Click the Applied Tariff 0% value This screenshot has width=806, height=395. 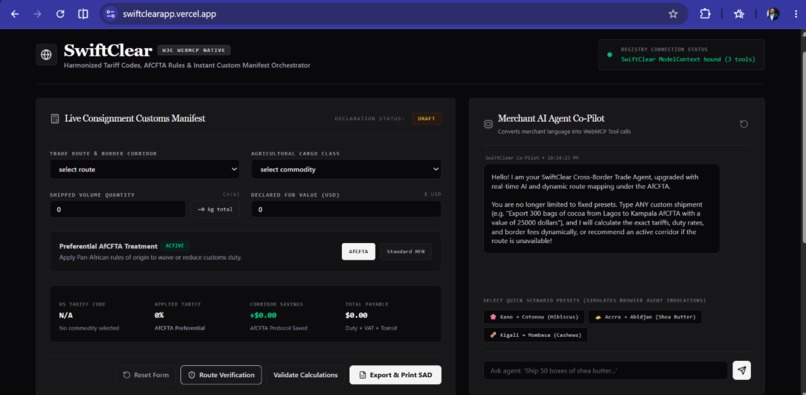[x=159, y=315]
